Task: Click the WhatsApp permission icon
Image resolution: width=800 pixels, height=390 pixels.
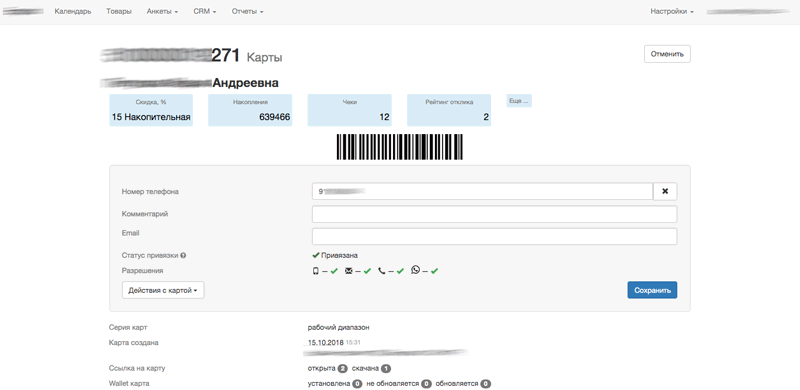Action: tap(415, 270)
